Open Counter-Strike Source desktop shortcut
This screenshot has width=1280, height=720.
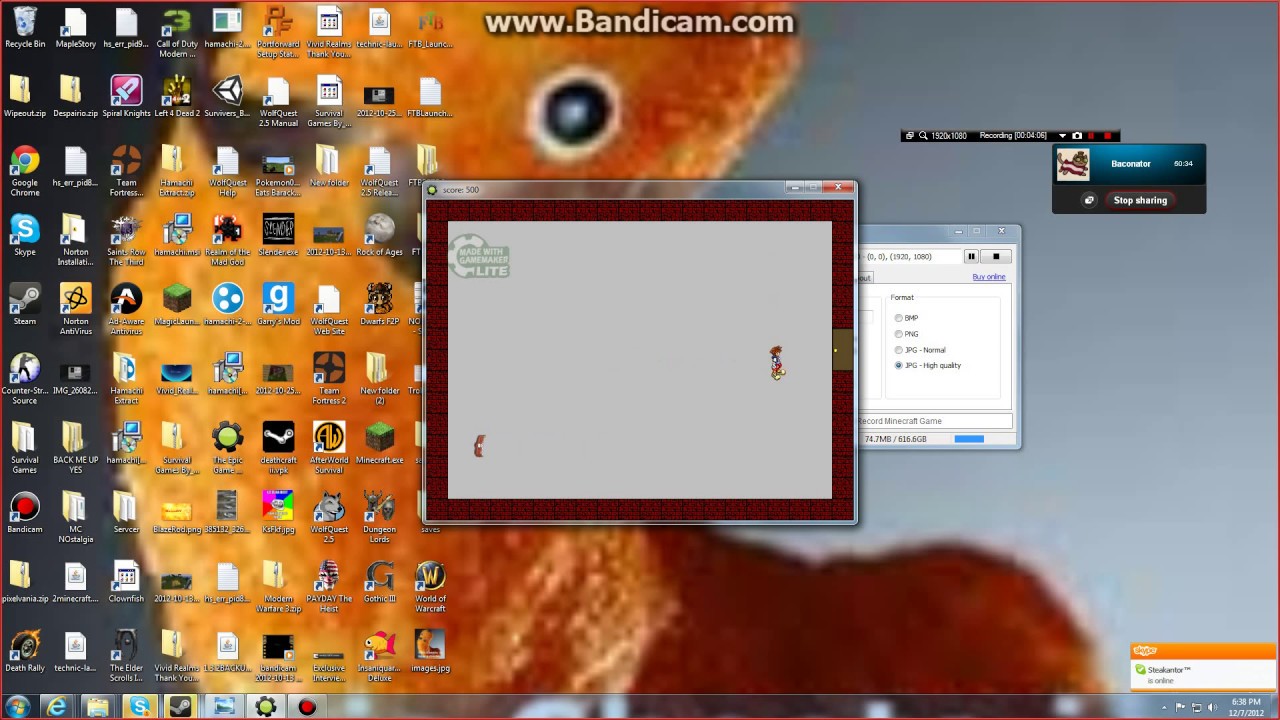25,378
